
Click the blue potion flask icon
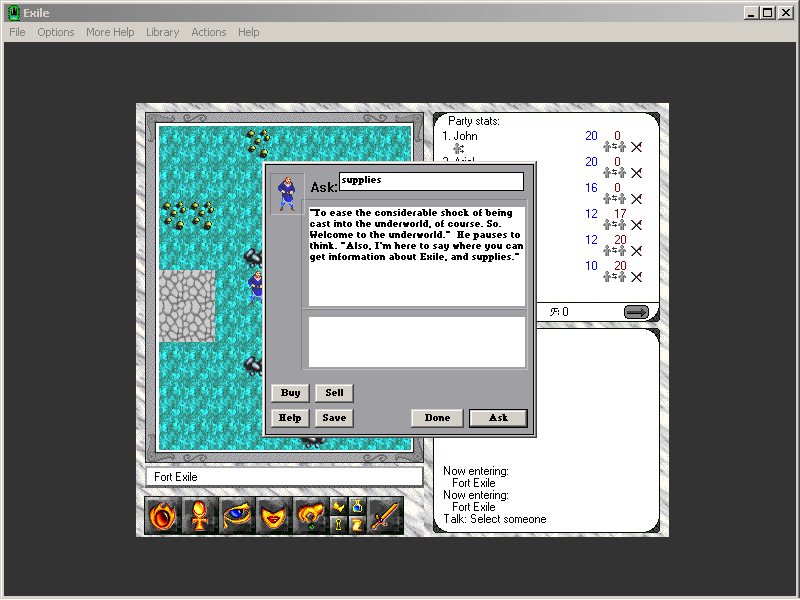pyautogui.click(x=357, y=507)
